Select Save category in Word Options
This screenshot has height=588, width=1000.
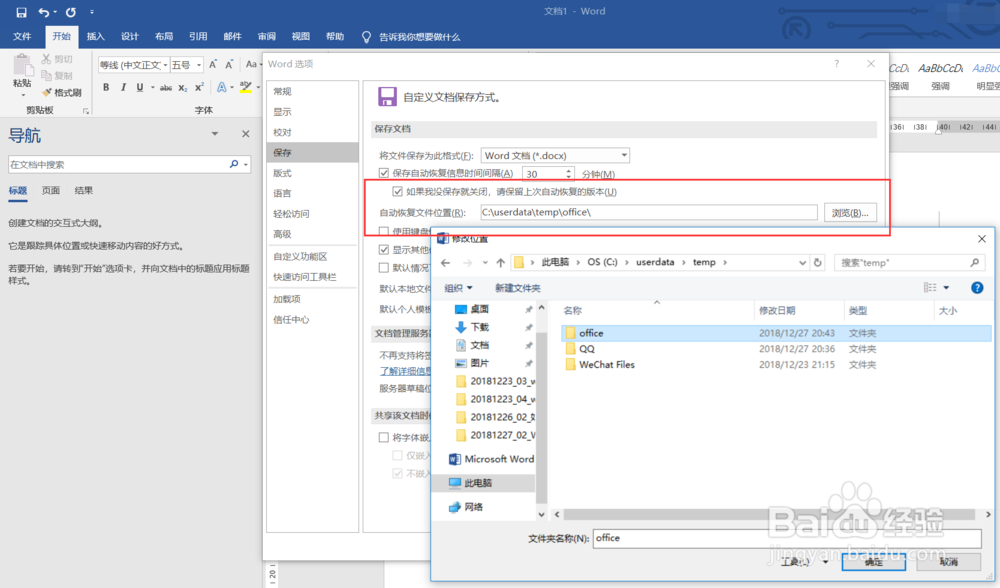coord(312,152)
